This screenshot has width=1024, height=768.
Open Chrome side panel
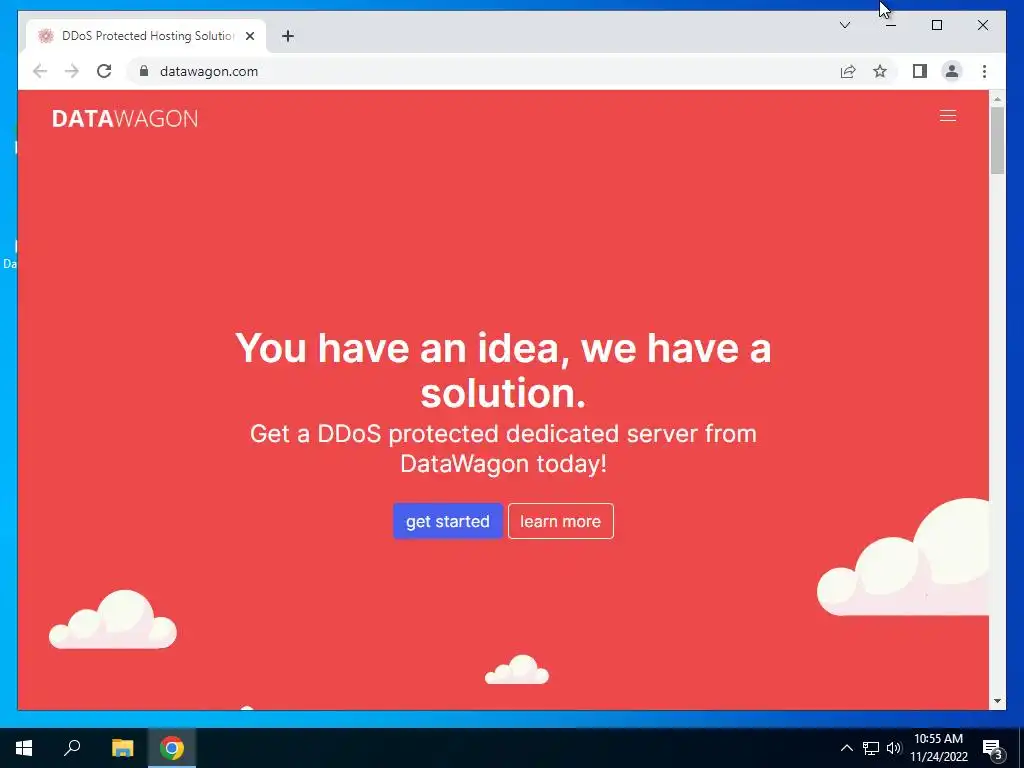click(920, 71)
